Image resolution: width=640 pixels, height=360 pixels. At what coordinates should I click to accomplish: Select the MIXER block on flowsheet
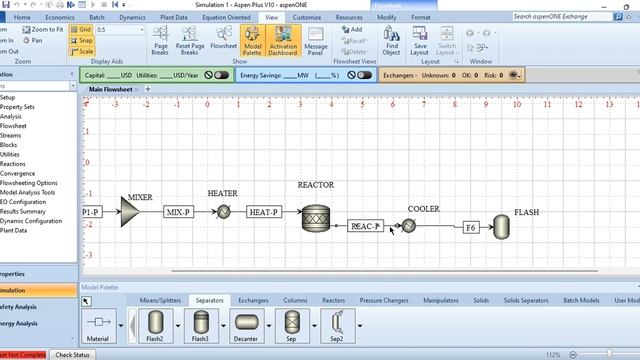tap(130, 211)
